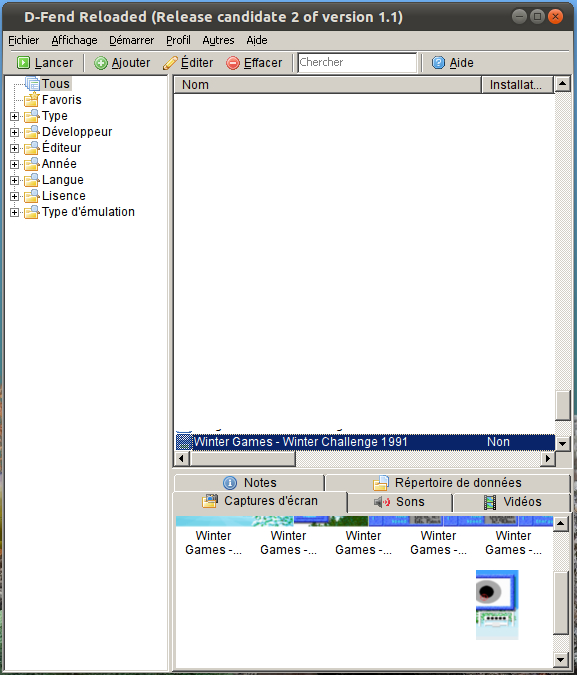577x675 pixels.
Task: Click the Langue folder icon
Action: pos(32,180)
